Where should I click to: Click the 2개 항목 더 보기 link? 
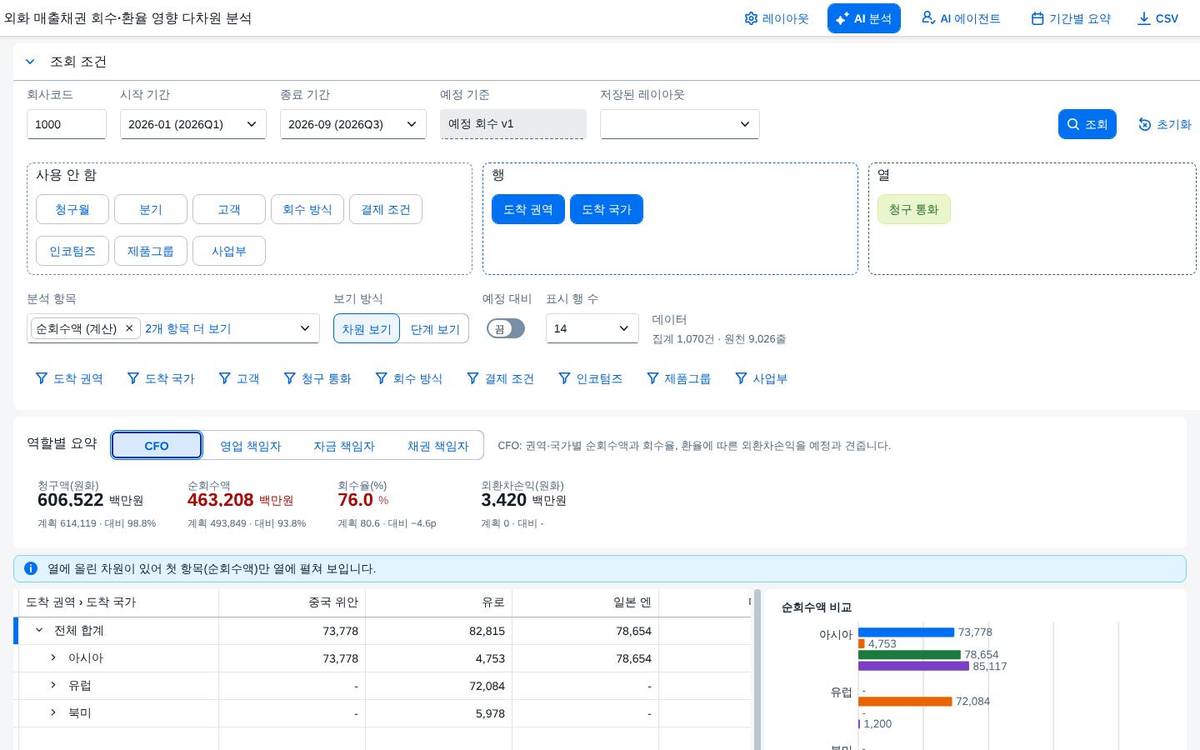[x=187, y=328]
